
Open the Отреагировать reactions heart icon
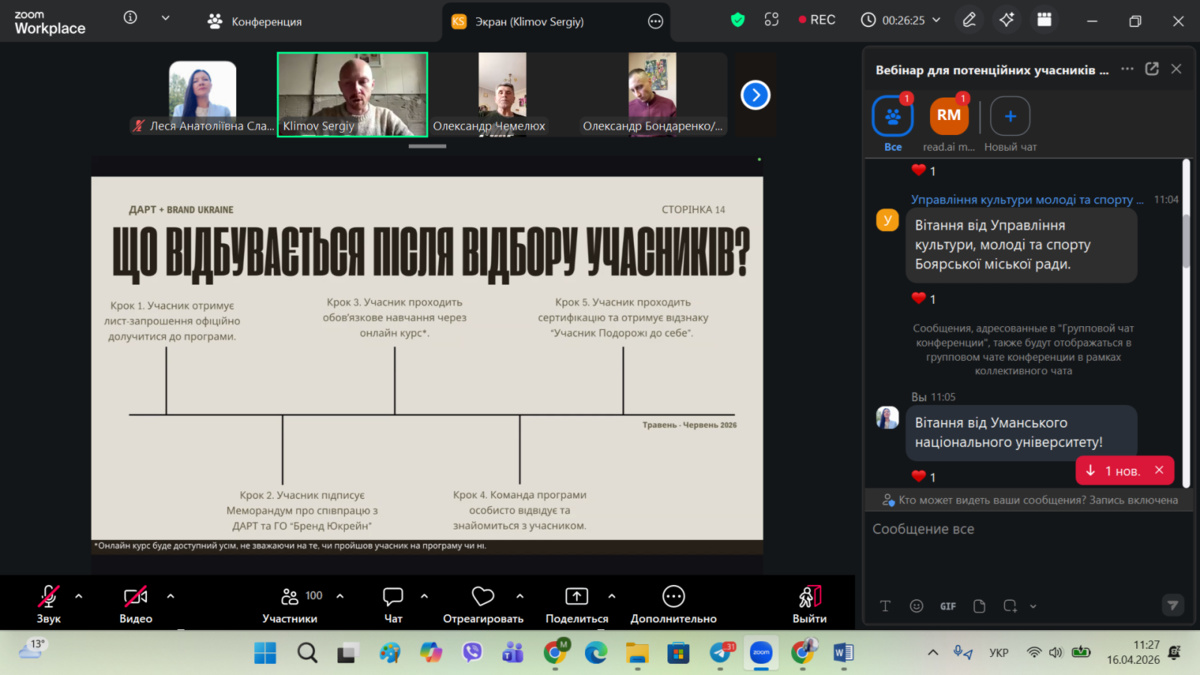(x=483, y=597)
